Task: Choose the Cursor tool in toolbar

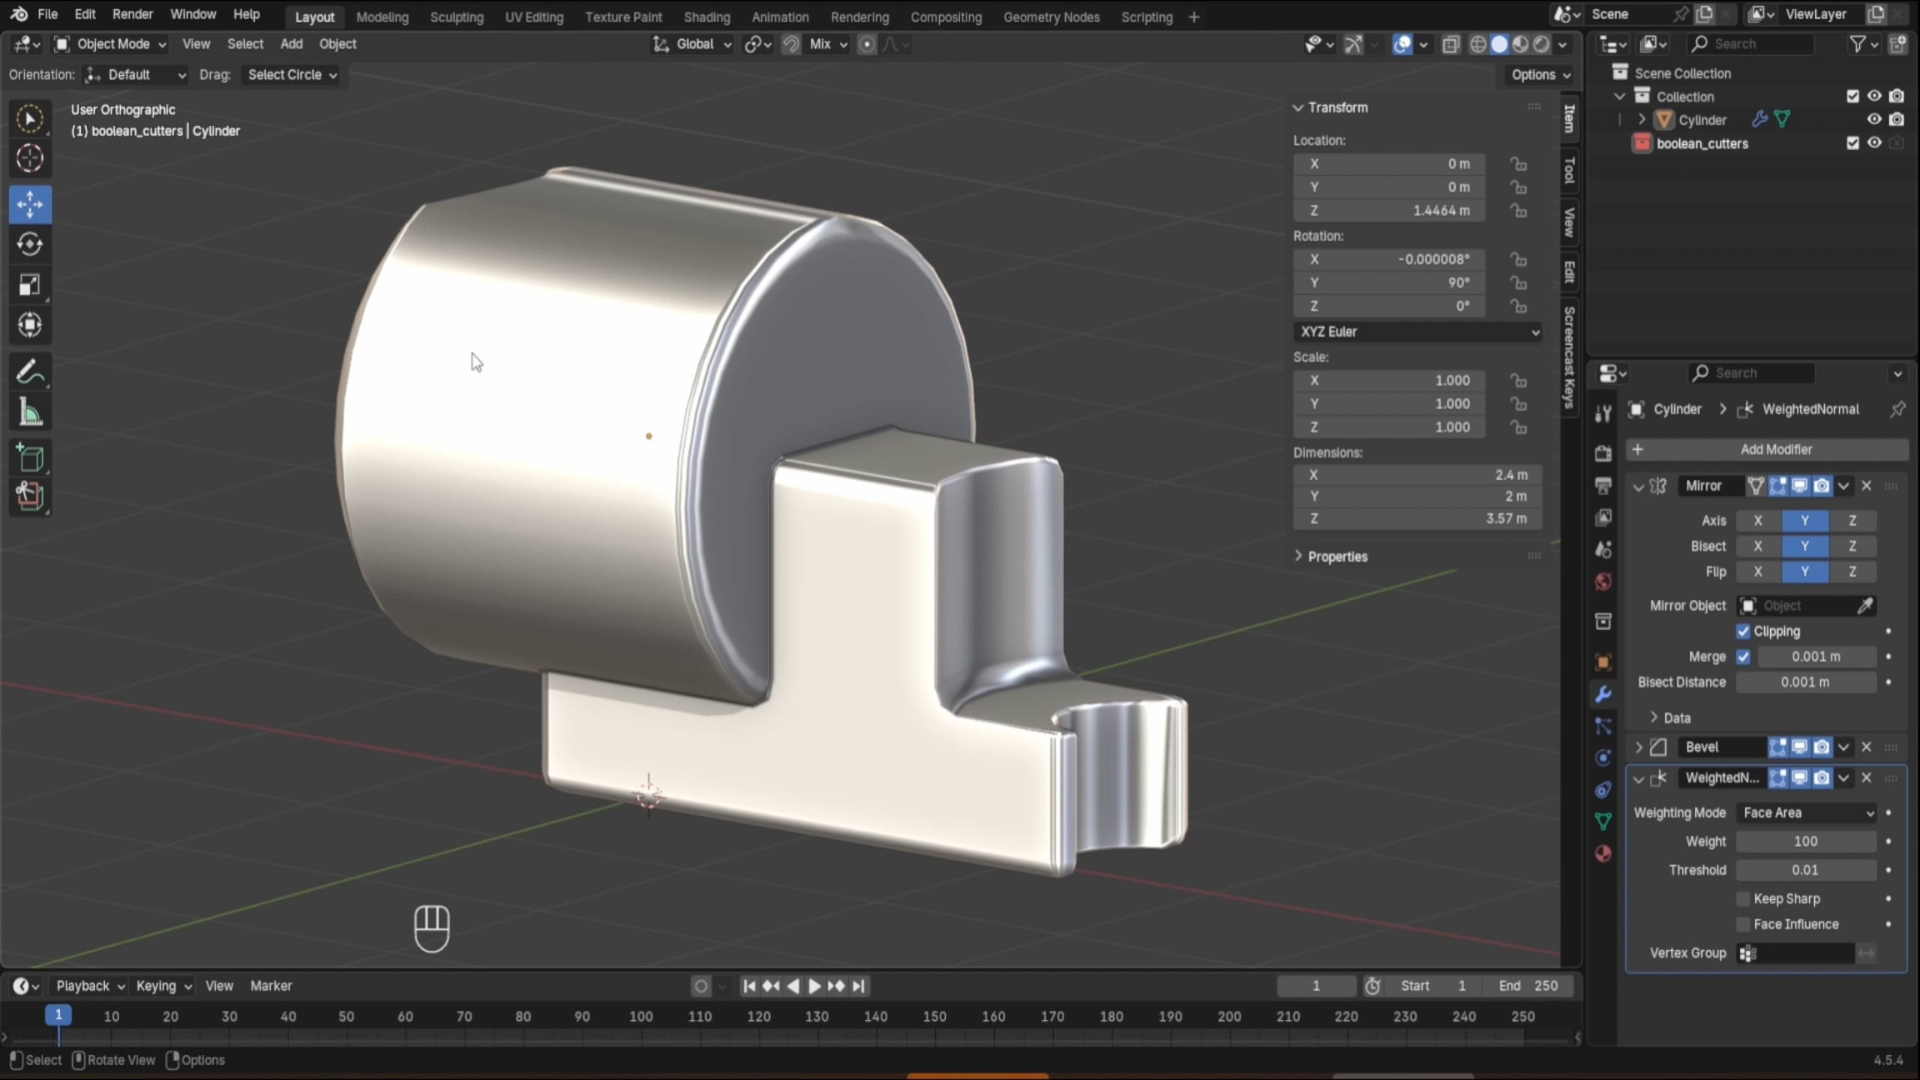Action: tap(30, 158)
